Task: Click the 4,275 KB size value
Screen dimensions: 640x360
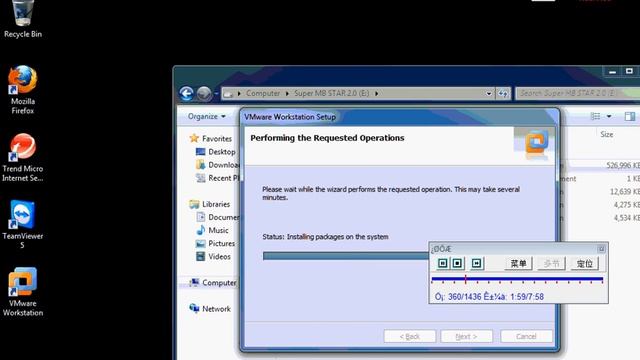Action: click(627, 204)
